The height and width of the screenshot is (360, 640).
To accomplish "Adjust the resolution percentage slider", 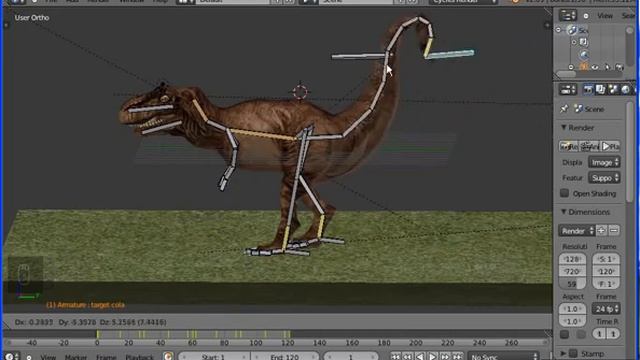I will 572,284.
